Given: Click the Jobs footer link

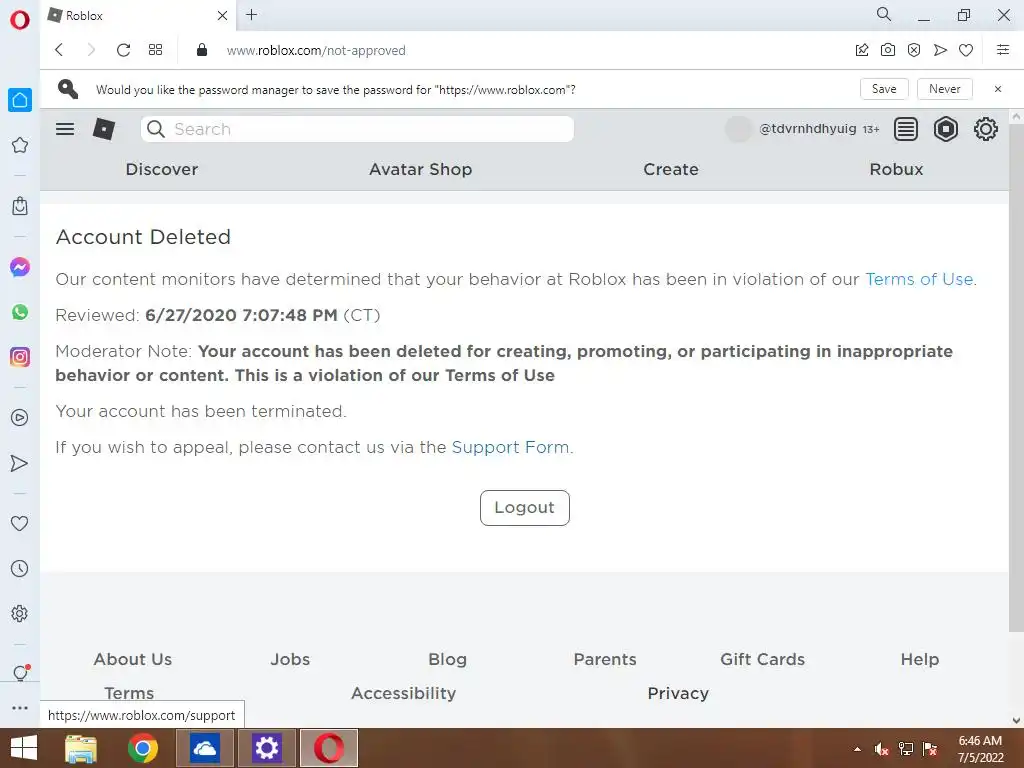Looking at the screenshot, I should coord(290,659).
